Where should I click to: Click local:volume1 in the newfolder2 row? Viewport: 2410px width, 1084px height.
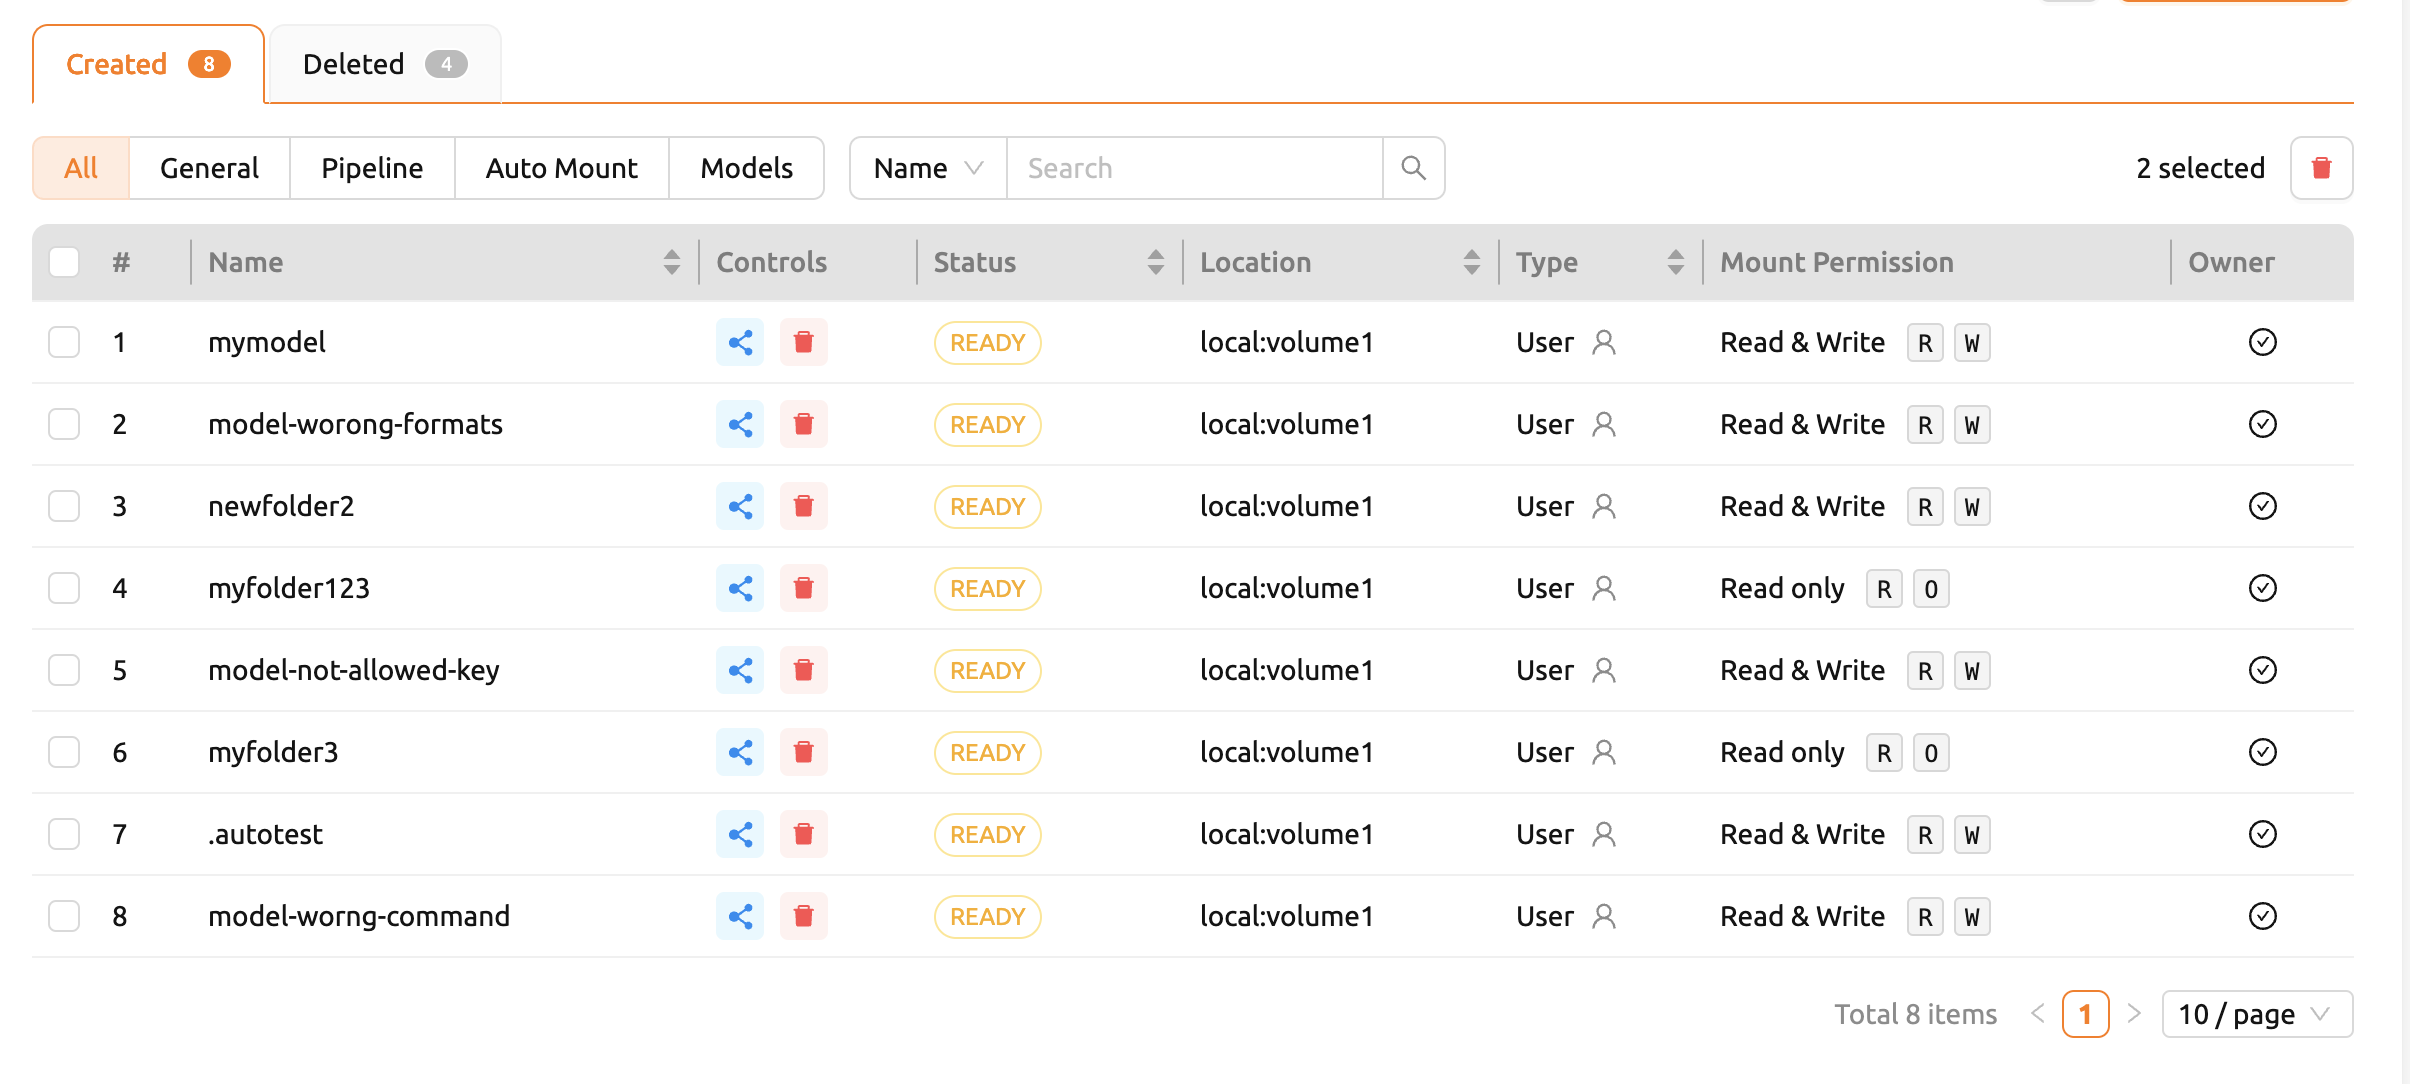1287,507
